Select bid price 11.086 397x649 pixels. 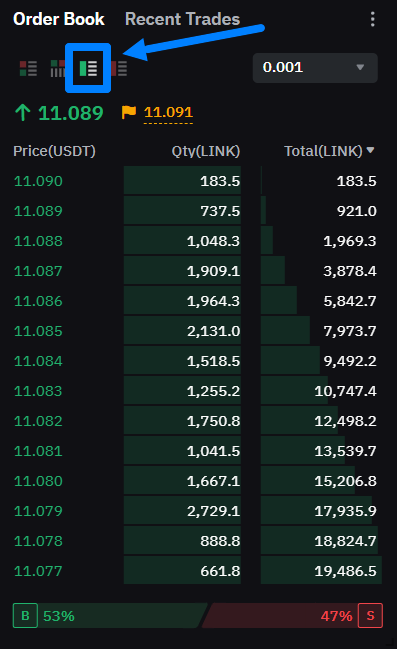coord(38,301)
